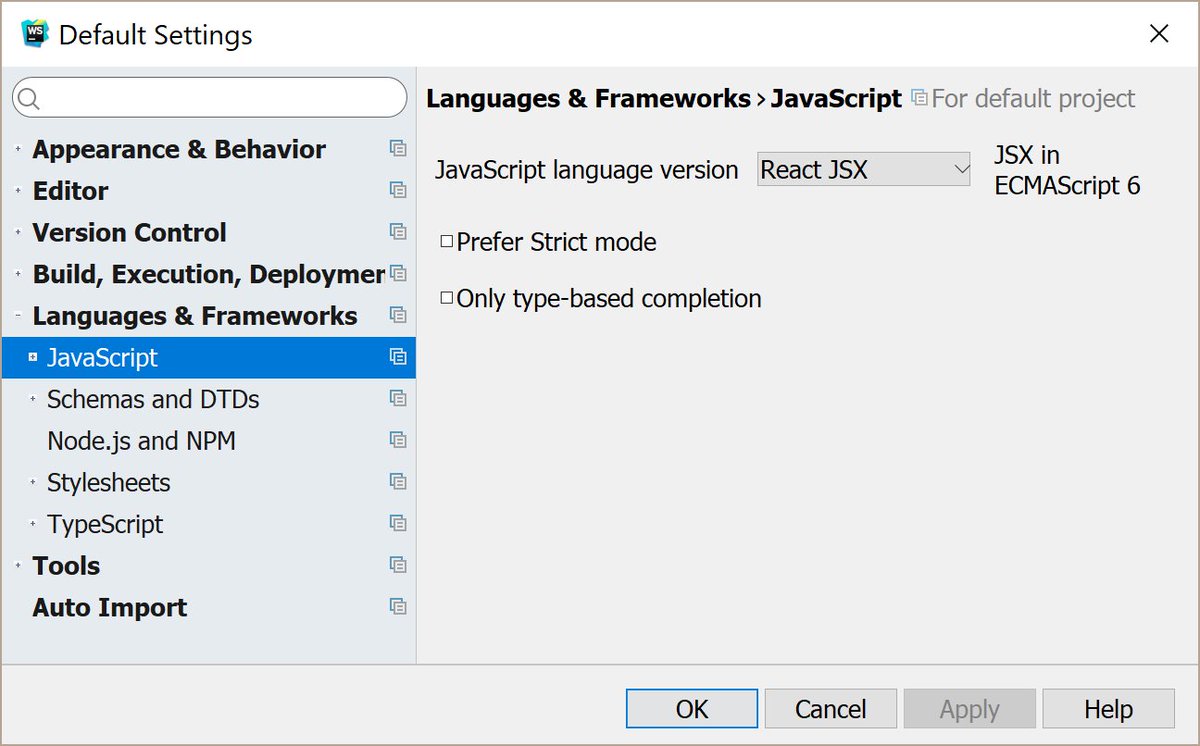The width and height of the screenshot is (1200, 746).
Task: Click OK button to confirm settings
Action: 692,709
